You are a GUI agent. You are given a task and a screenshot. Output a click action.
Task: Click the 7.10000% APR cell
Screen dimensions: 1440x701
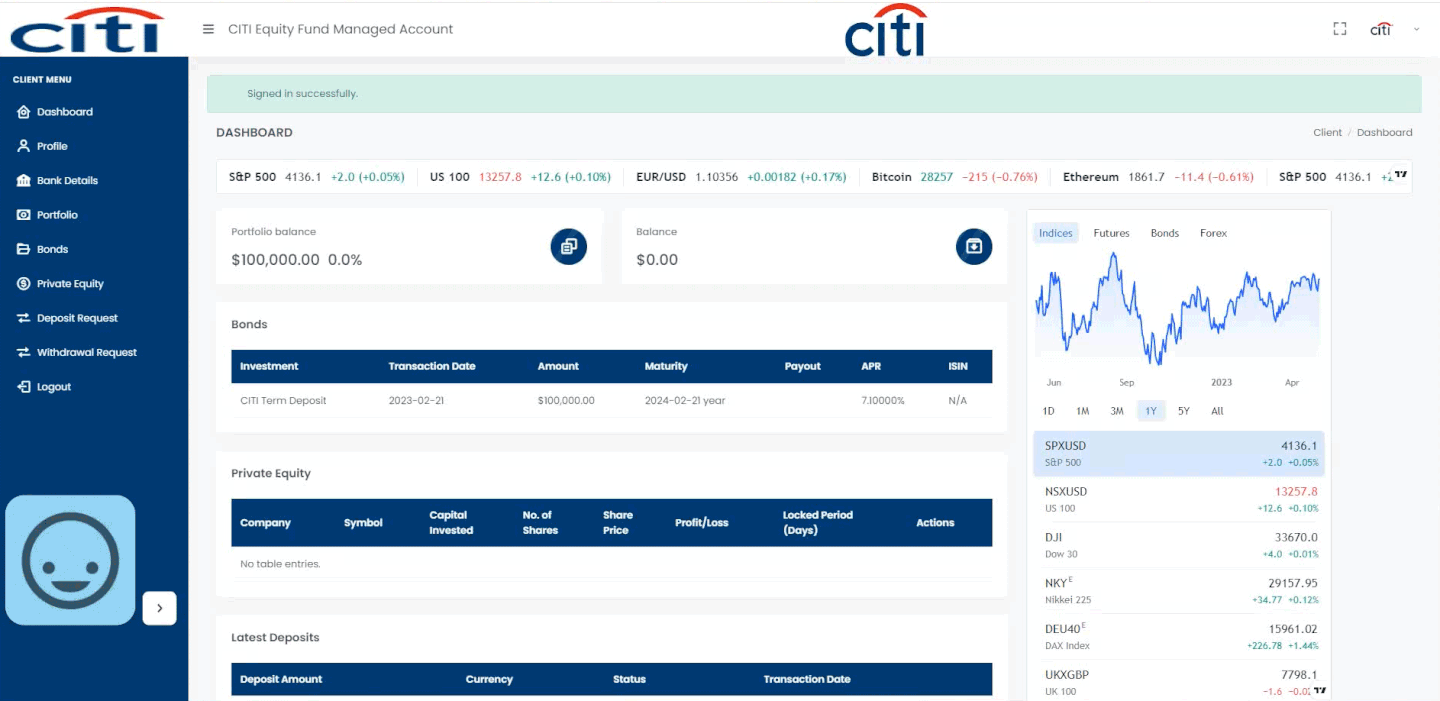883,401
